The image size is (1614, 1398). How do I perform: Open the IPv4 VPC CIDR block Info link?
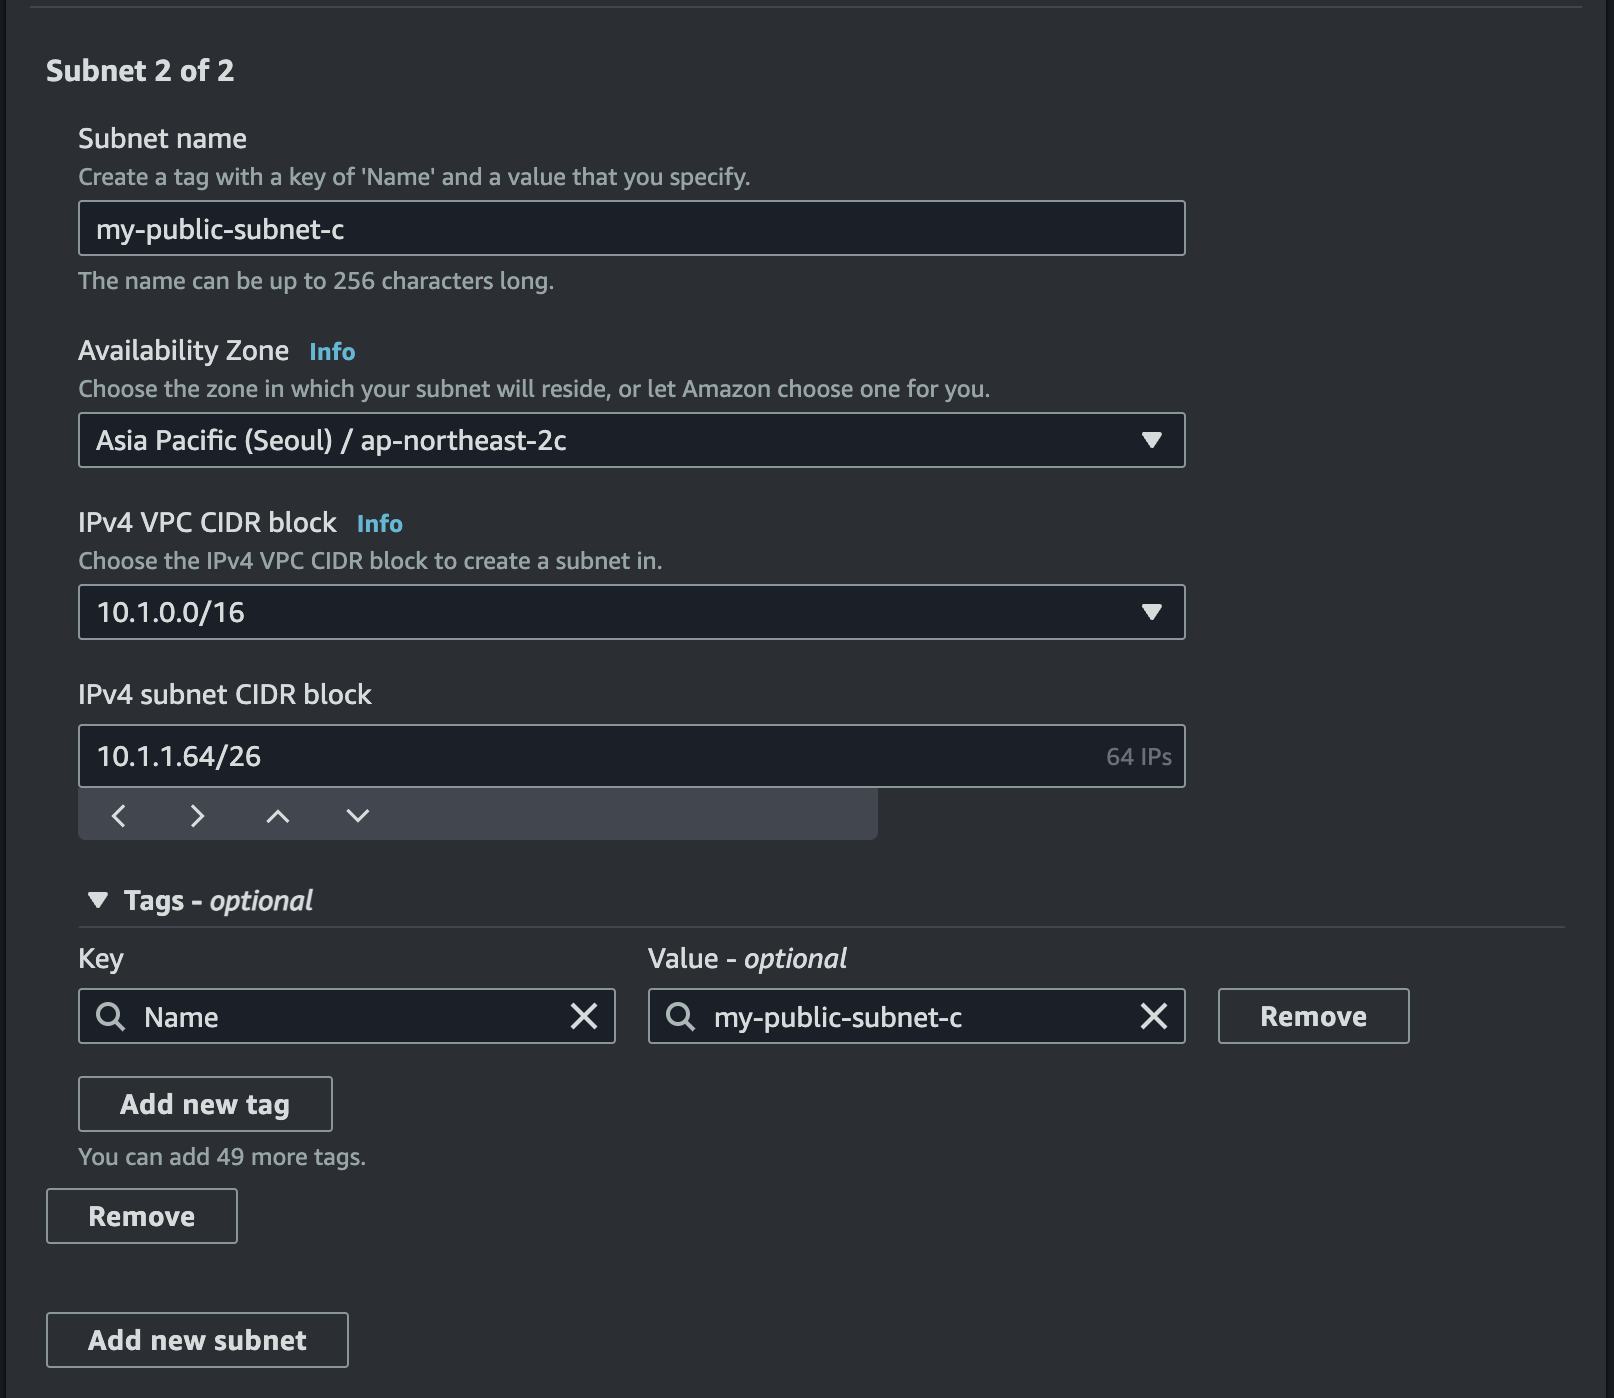(x=380, y=524)
